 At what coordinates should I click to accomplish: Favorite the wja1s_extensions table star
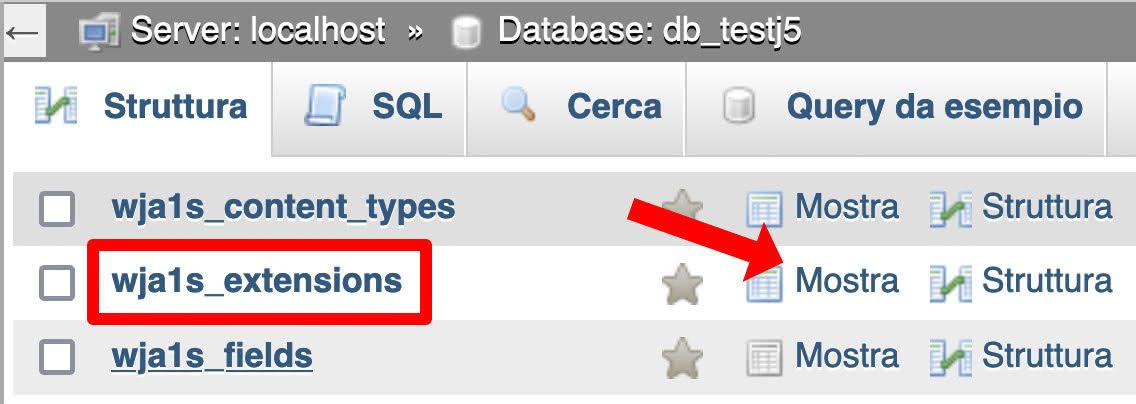(682, 284)
